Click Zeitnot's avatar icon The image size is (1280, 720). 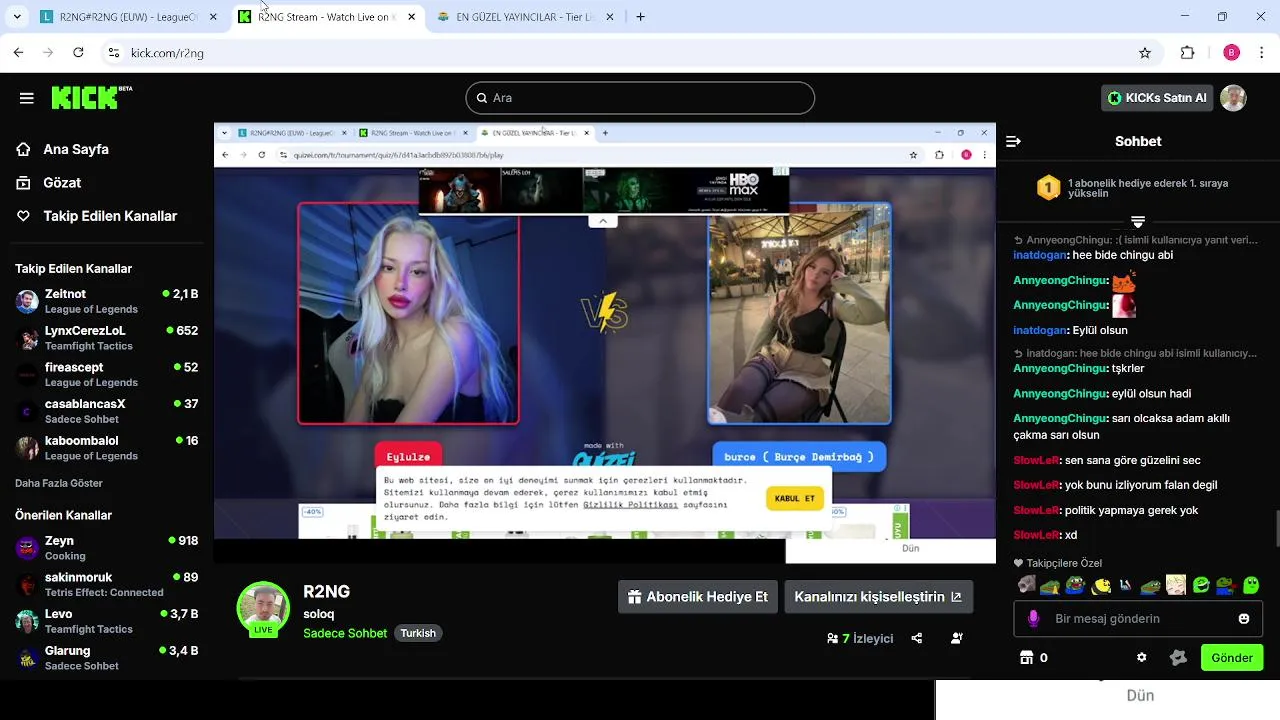(x=27, y=301)
